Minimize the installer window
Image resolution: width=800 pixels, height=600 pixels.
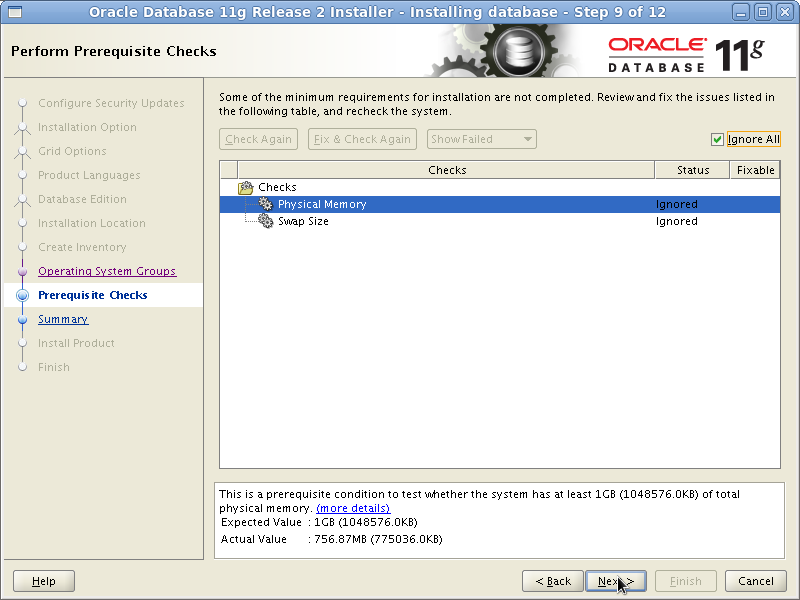tap(741, 12)
